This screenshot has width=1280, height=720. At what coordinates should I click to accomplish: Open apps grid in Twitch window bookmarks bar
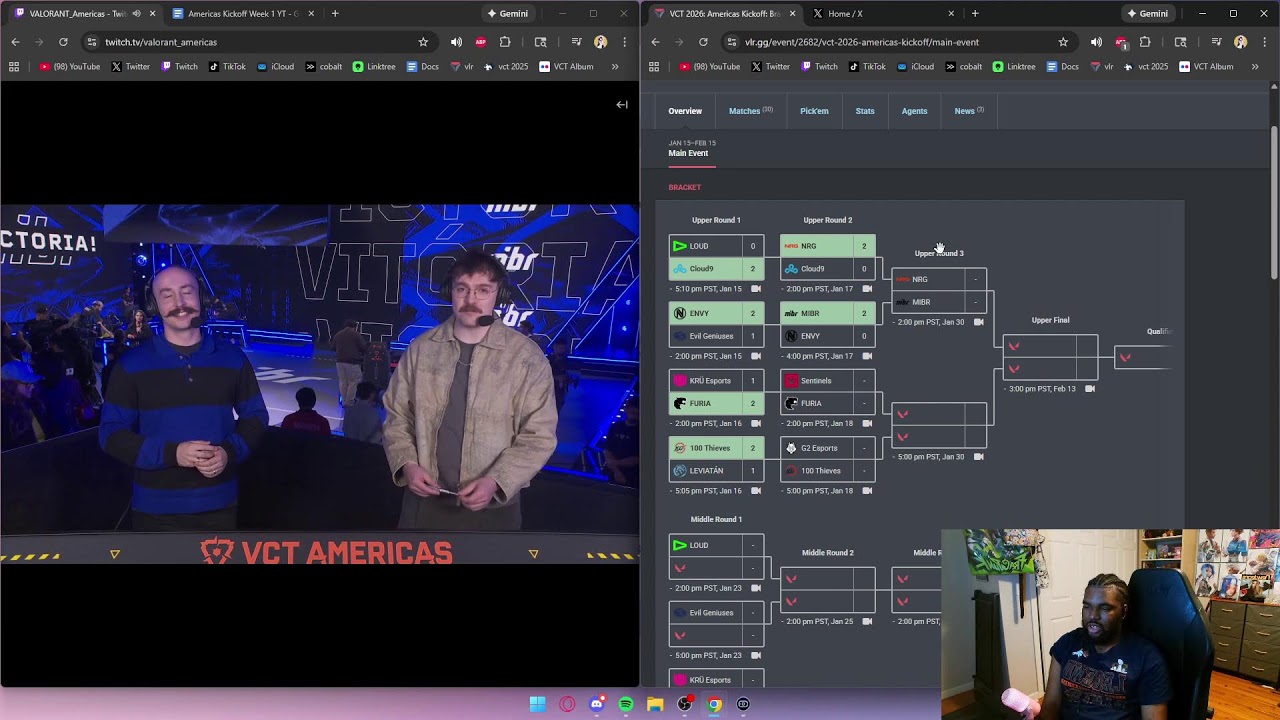coord(14,66)
